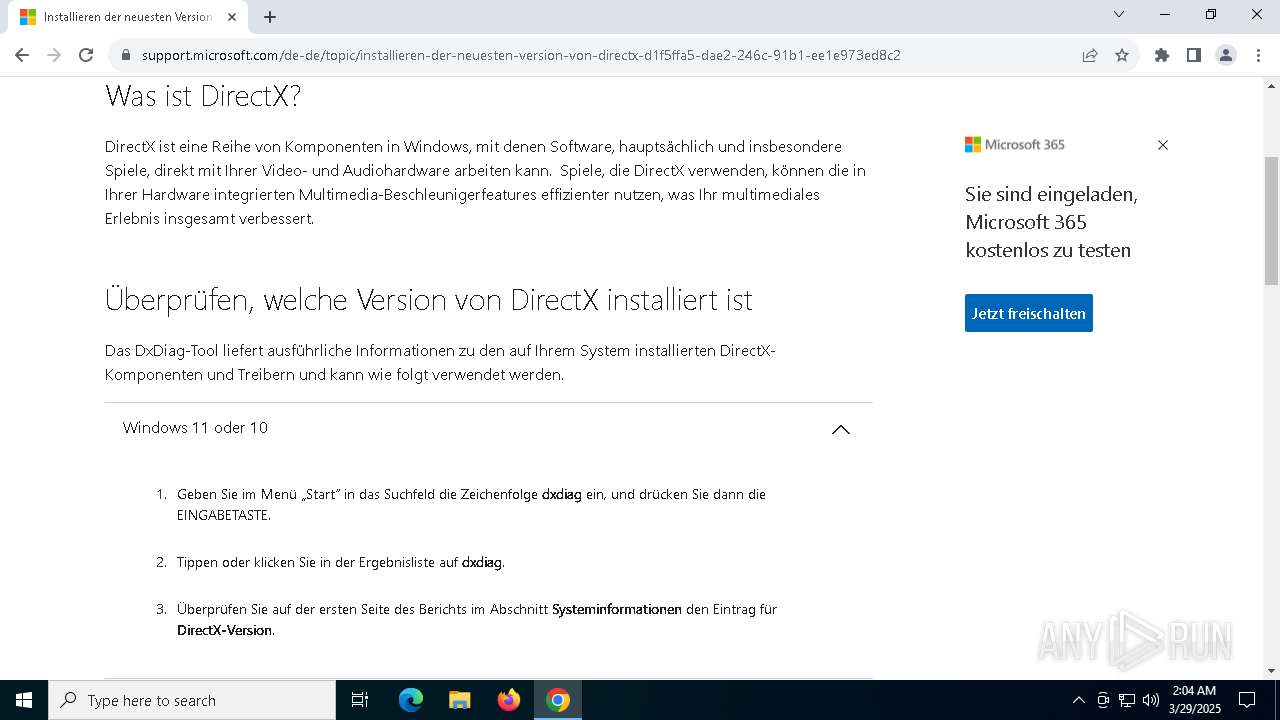This screenshot has width=1280, height=720.
Task: Close the Installieren der neuesten Version tab
Action: point(233,17)
